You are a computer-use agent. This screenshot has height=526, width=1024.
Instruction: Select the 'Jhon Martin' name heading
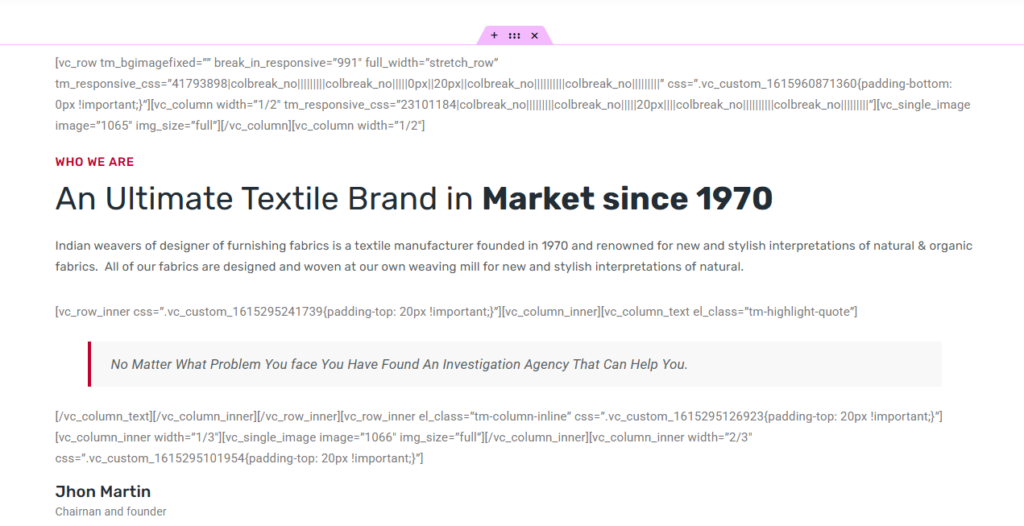point(103,491)
